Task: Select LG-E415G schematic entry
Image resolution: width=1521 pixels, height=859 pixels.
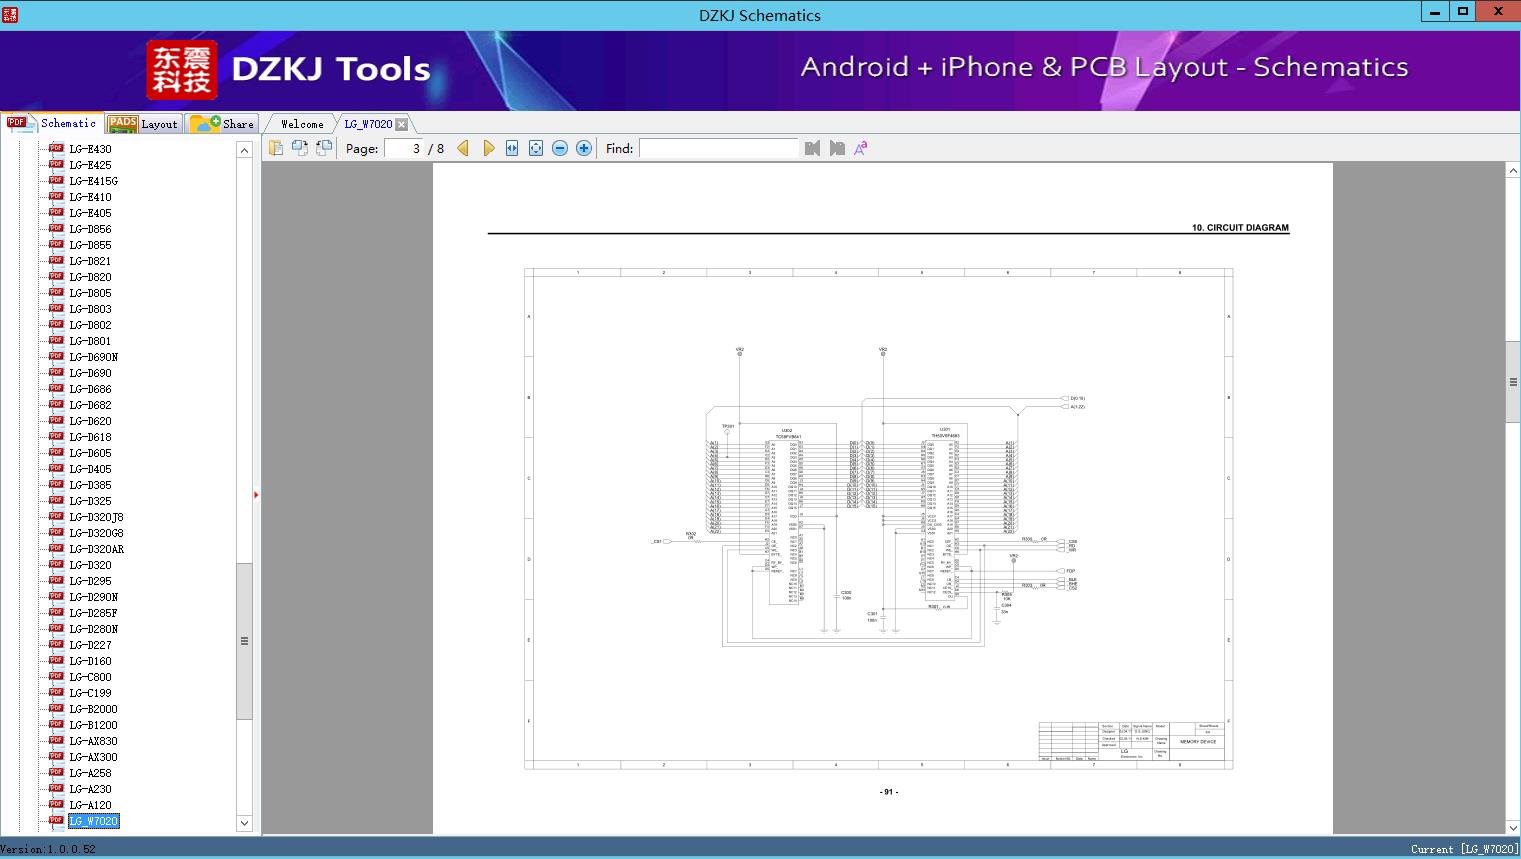Action: click(93, 181)
